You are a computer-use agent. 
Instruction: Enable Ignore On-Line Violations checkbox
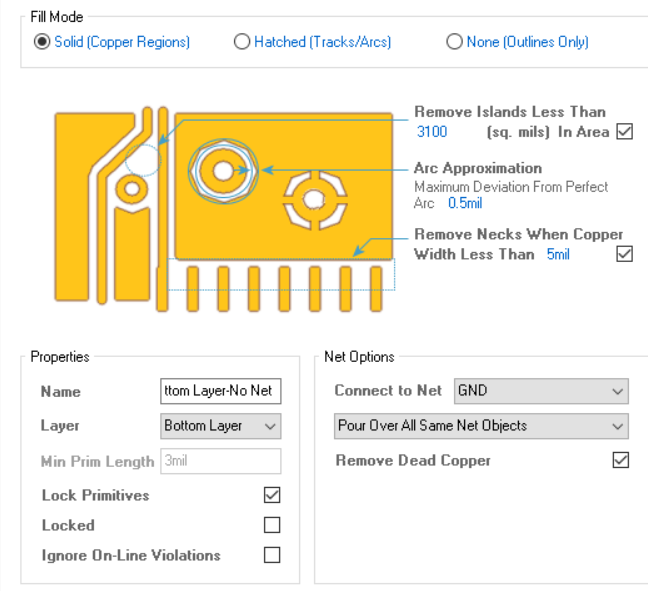pos(272,555)
